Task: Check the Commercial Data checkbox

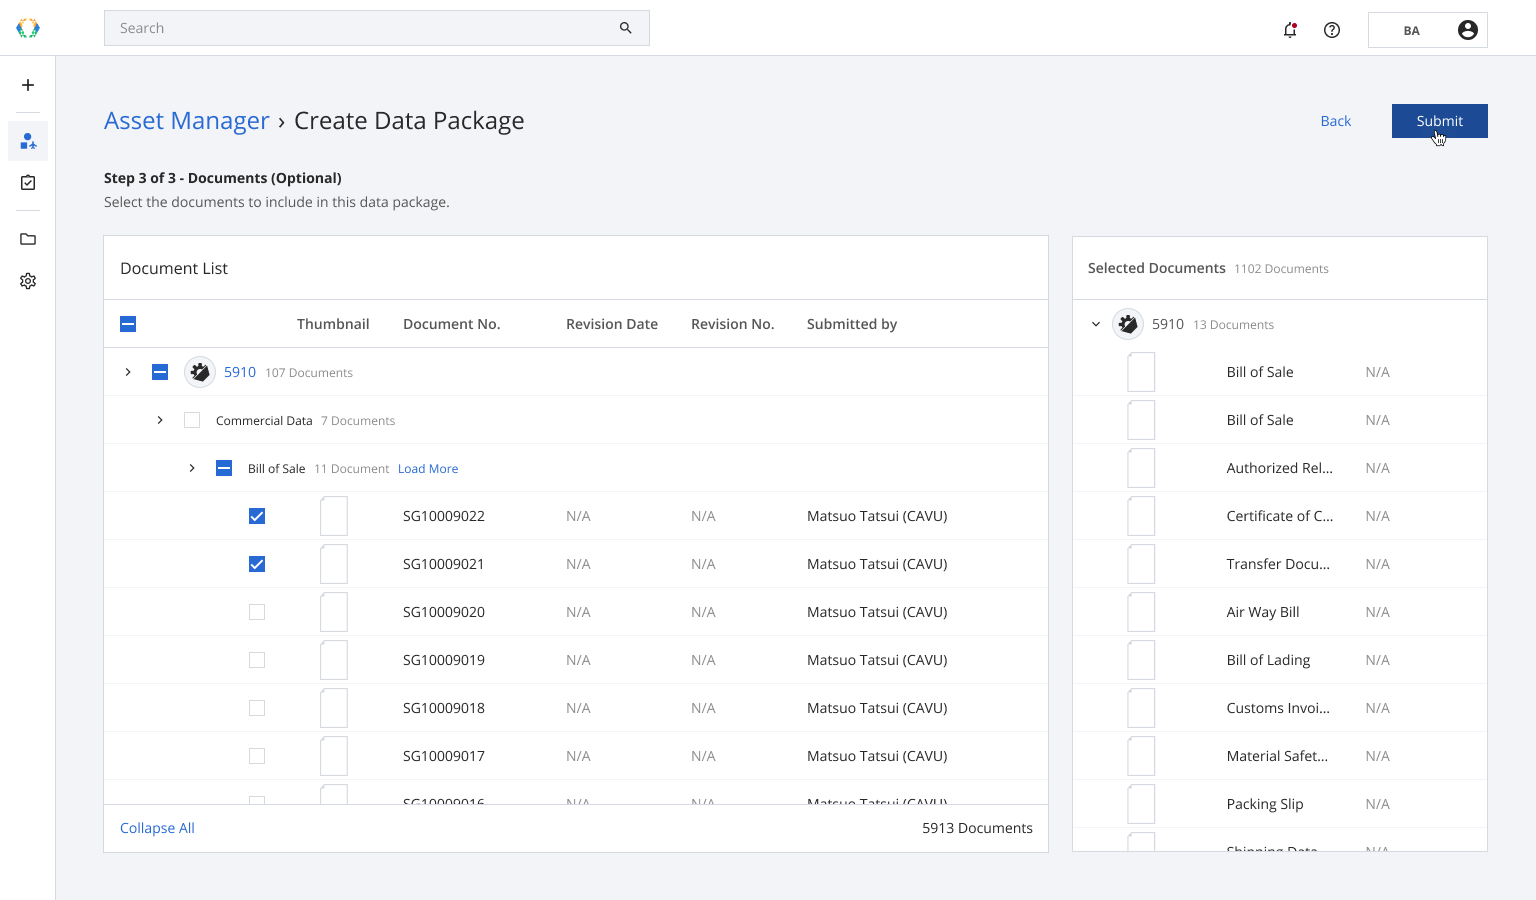Action: 192,420
